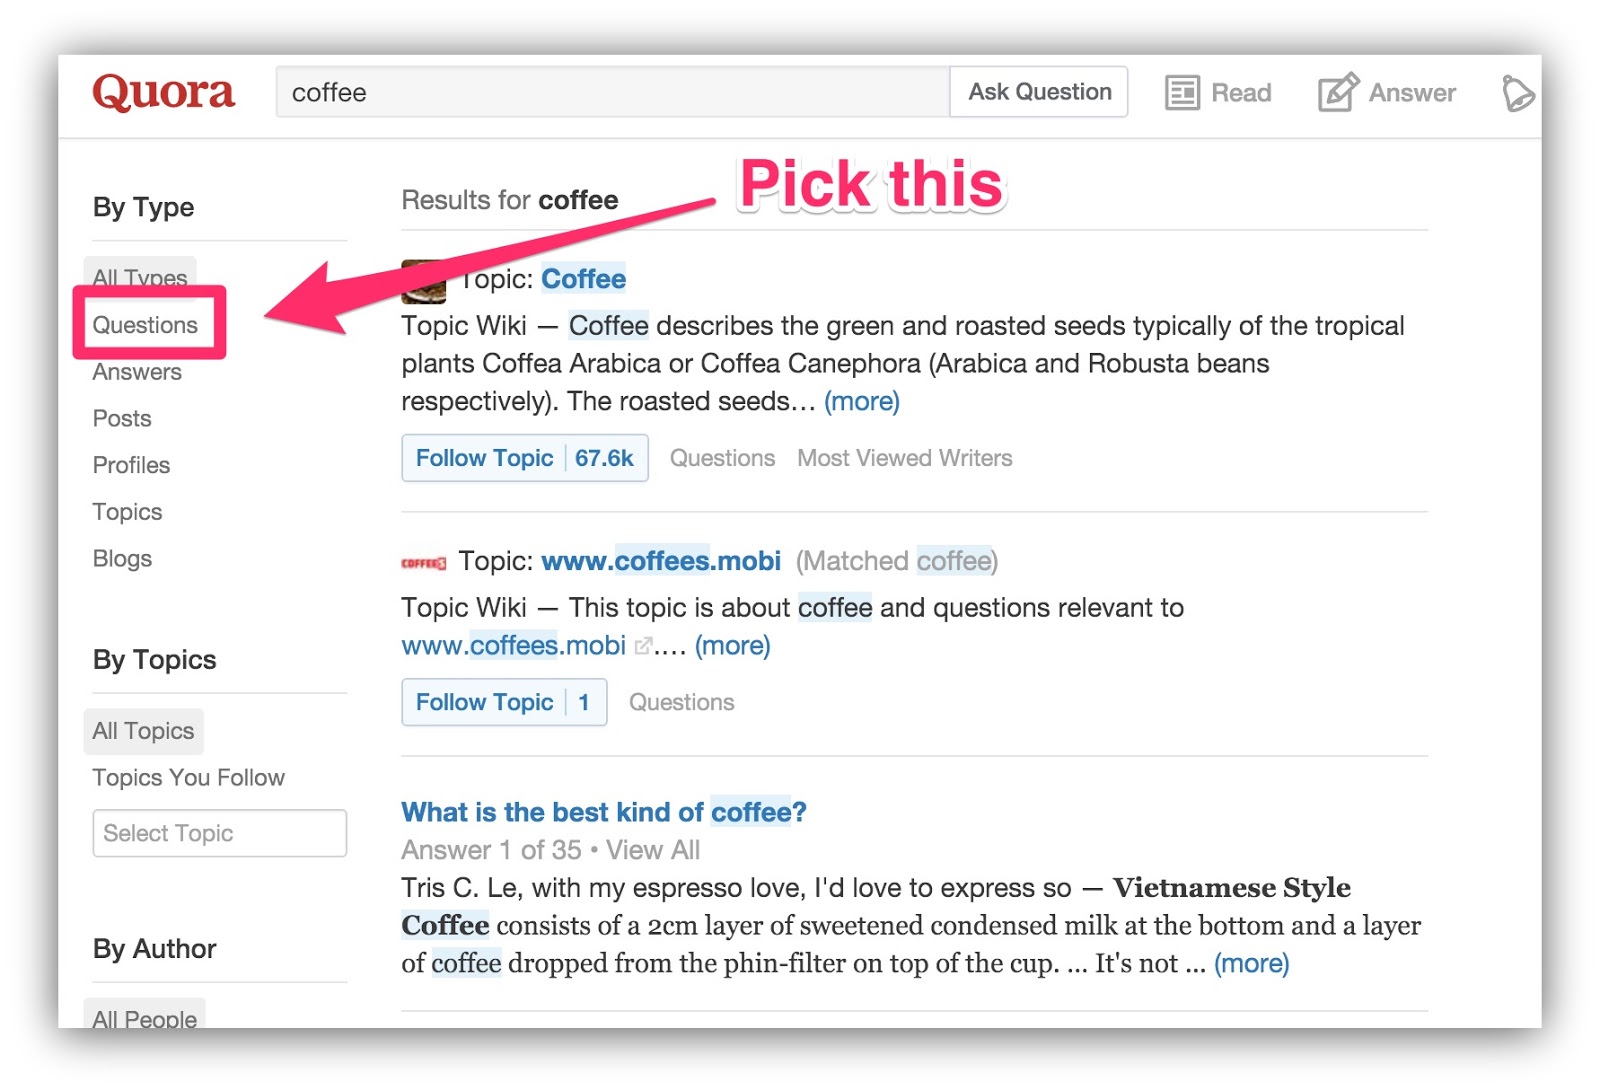1600x1090 pixels.
Task: Open the notifications icon in header
Action: click(1518, 94)
